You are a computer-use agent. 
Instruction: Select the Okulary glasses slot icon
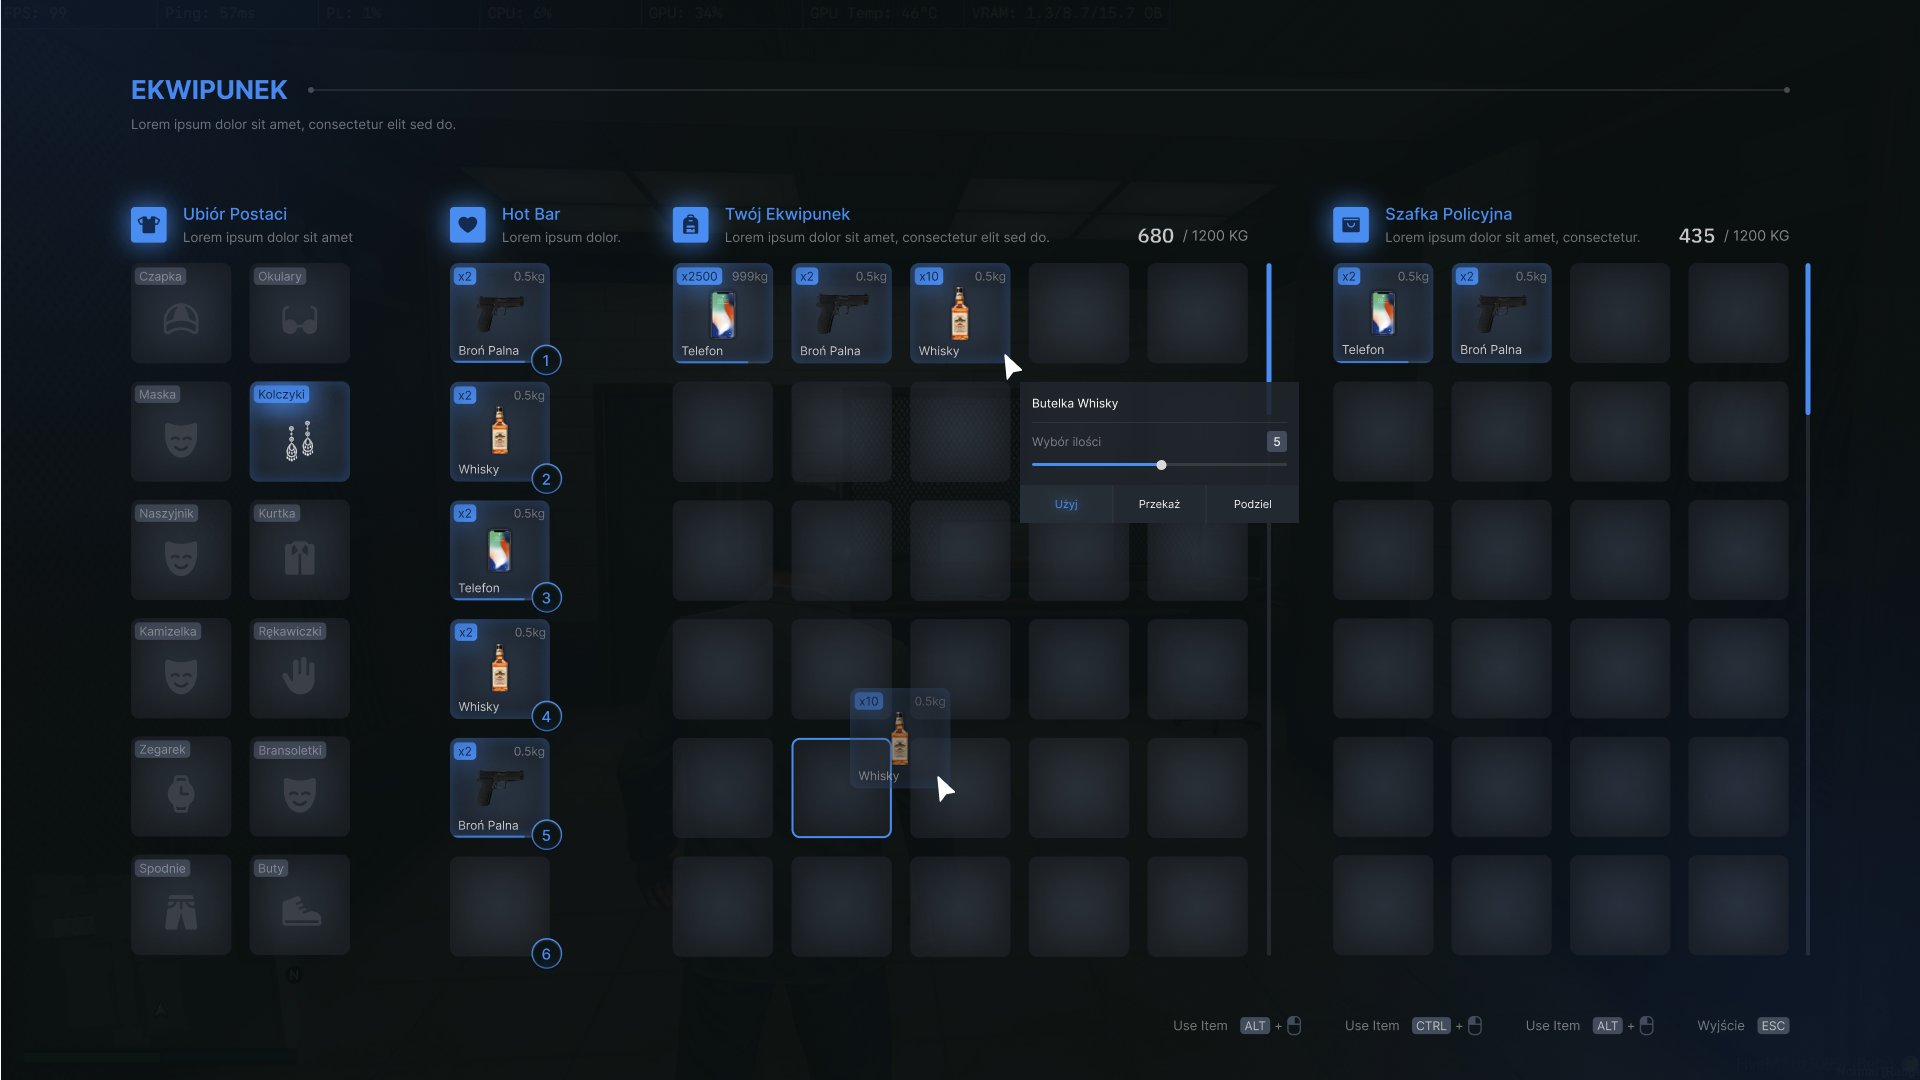click(299, 313)
